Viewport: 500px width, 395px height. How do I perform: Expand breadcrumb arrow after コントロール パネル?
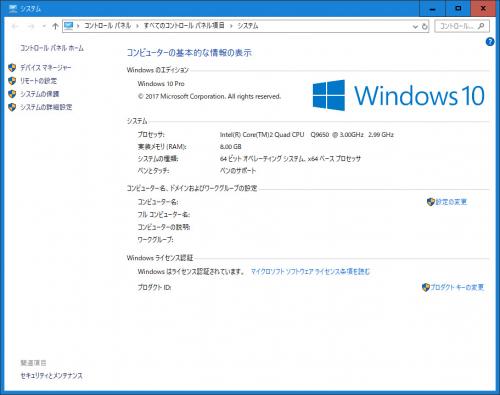point(137,26)
